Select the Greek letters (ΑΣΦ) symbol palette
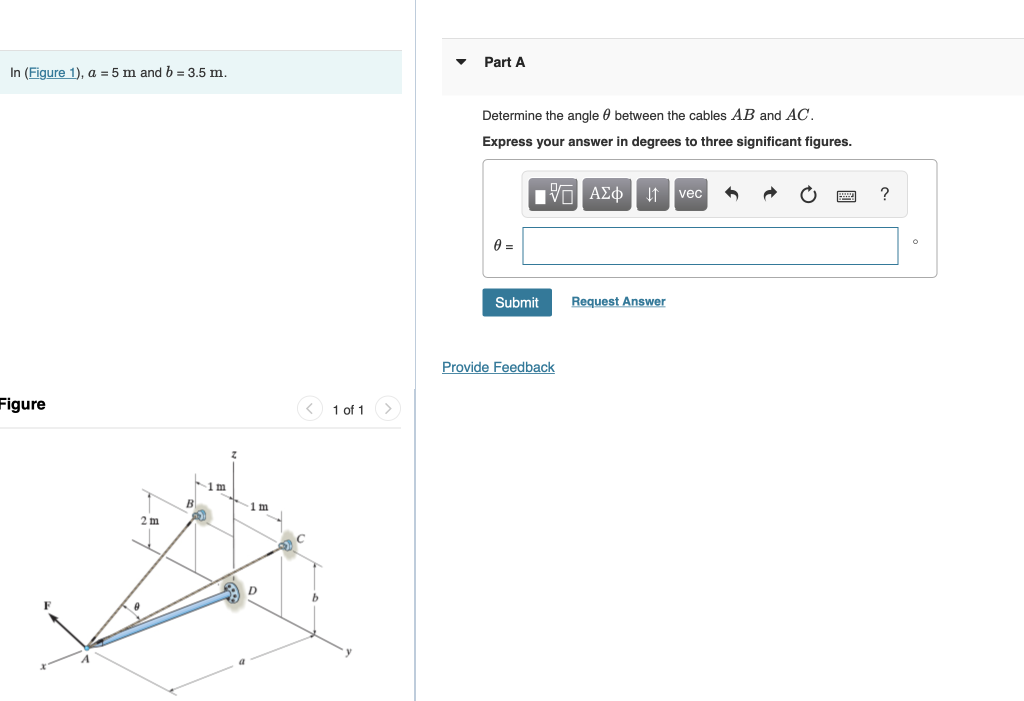1024x701 pixels. [606, 194]
